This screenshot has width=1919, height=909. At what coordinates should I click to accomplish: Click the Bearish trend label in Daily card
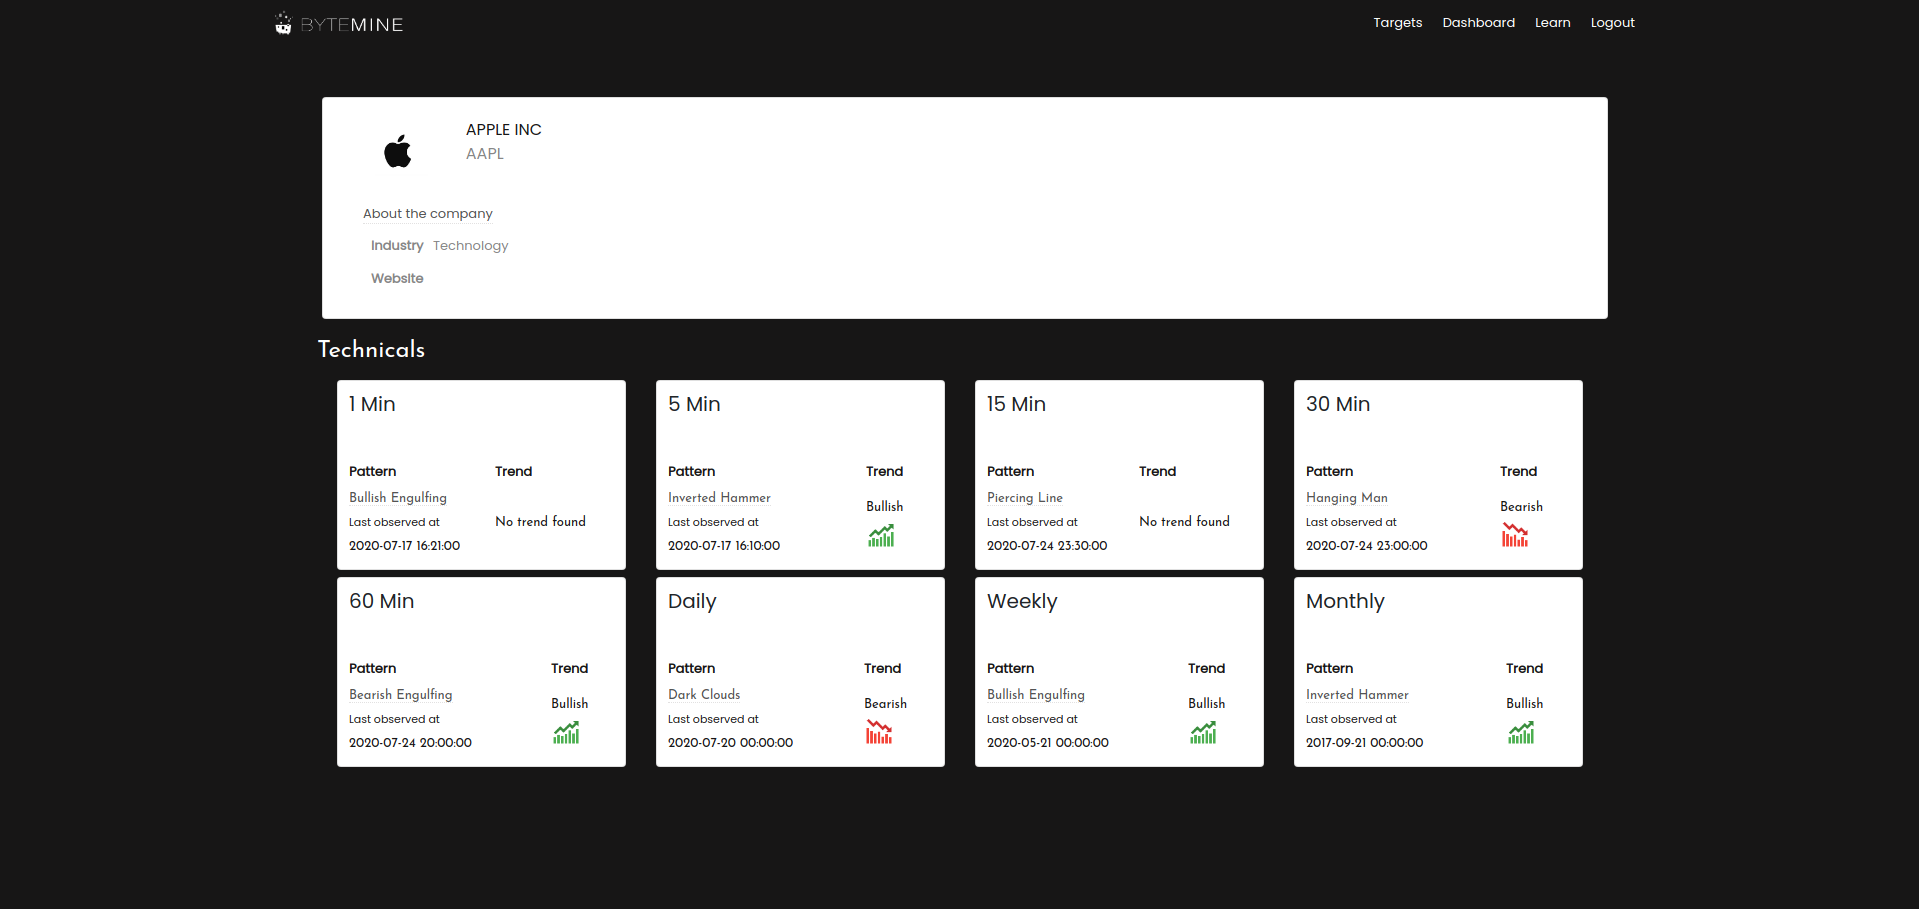885,704
